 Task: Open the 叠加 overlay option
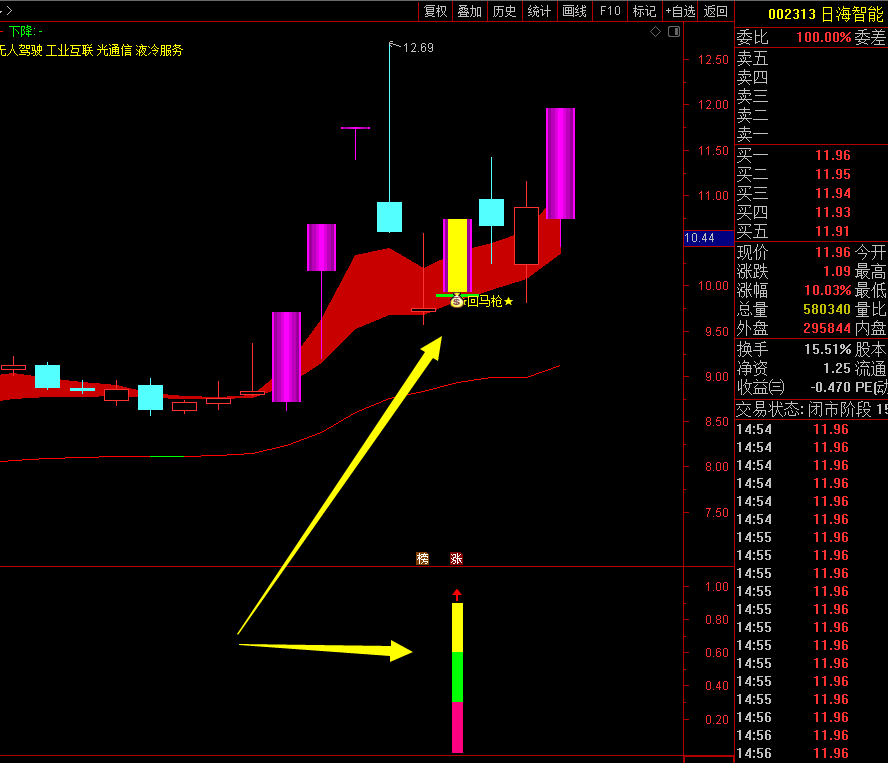pyautogui.click(x=469, y=11)
